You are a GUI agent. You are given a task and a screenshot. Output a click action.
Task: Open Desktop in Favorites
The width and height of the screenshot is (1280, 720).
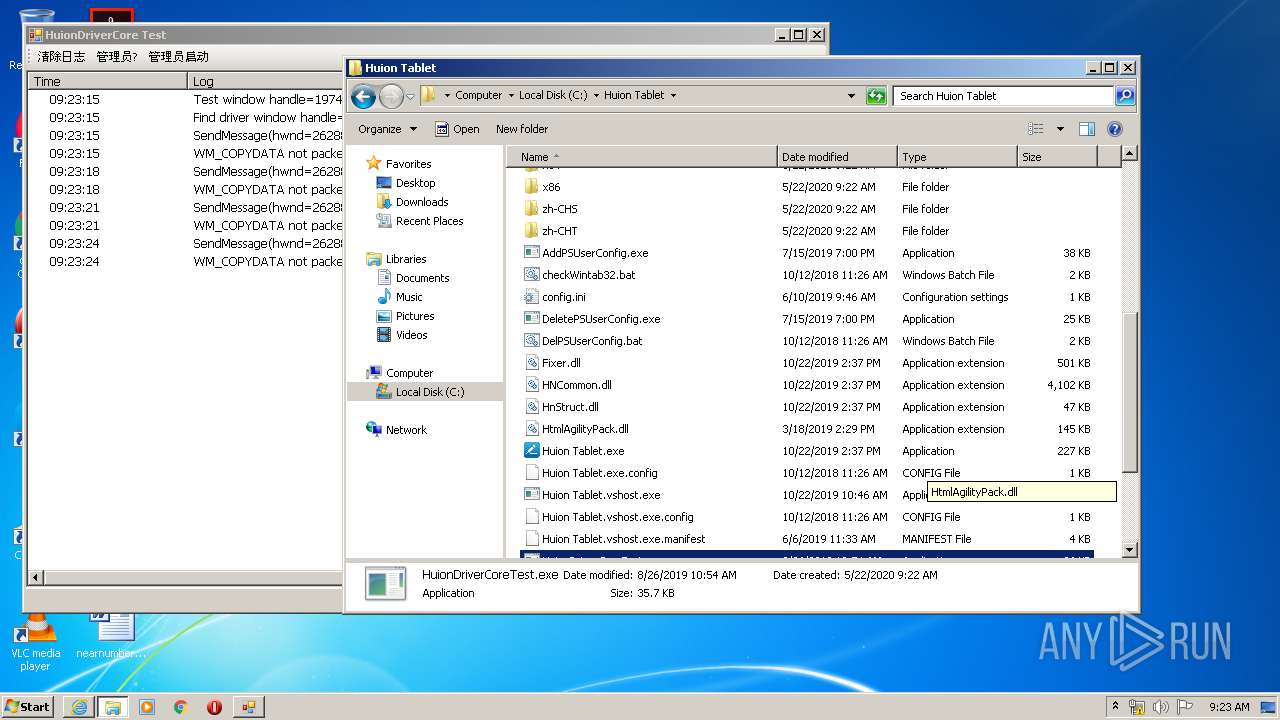415,183
